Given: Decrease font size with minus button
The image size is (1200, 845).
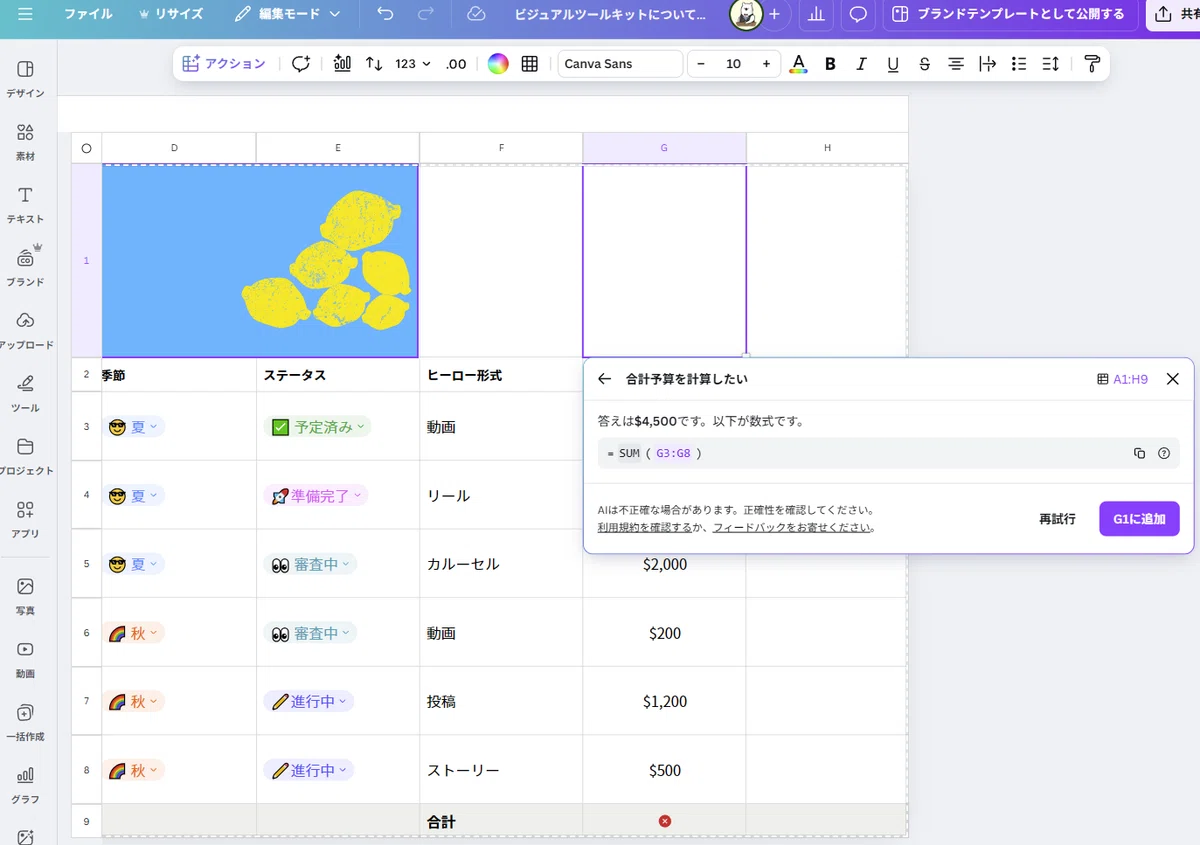Looking at the screenshot, I should 701,63.
